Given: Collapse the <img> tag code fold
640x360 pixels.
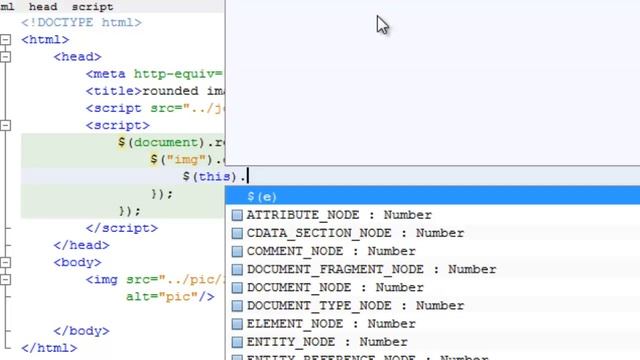Looking at the screenshot, I should click(x=5, y=280).
